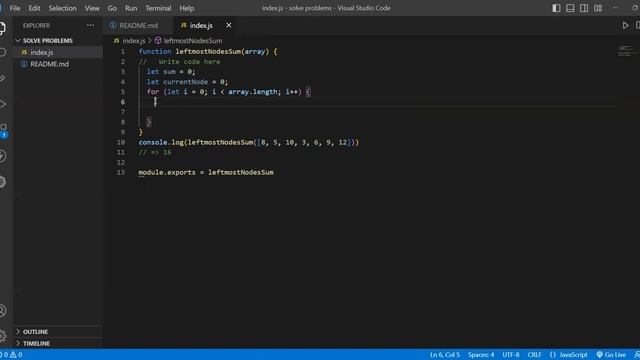This screenshot has width=640, height=360.
Task: Open Explorer more actions ellipsis
Action: [90, 25]
